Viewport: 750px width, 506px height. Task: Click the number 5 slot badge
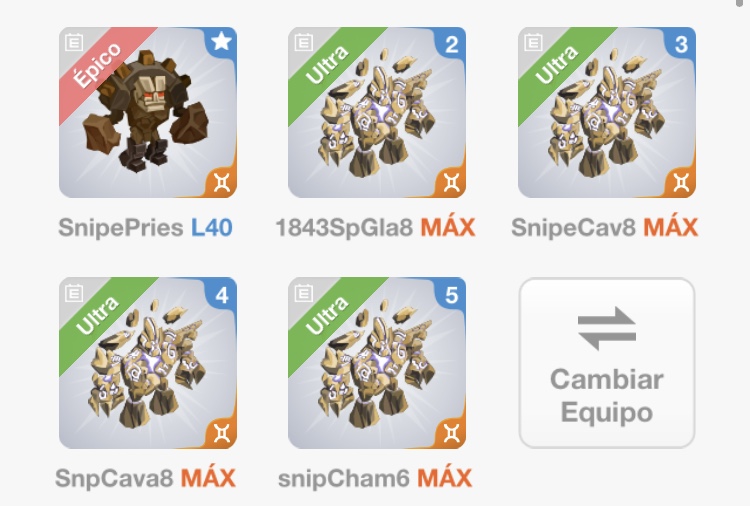click(451, 295)
